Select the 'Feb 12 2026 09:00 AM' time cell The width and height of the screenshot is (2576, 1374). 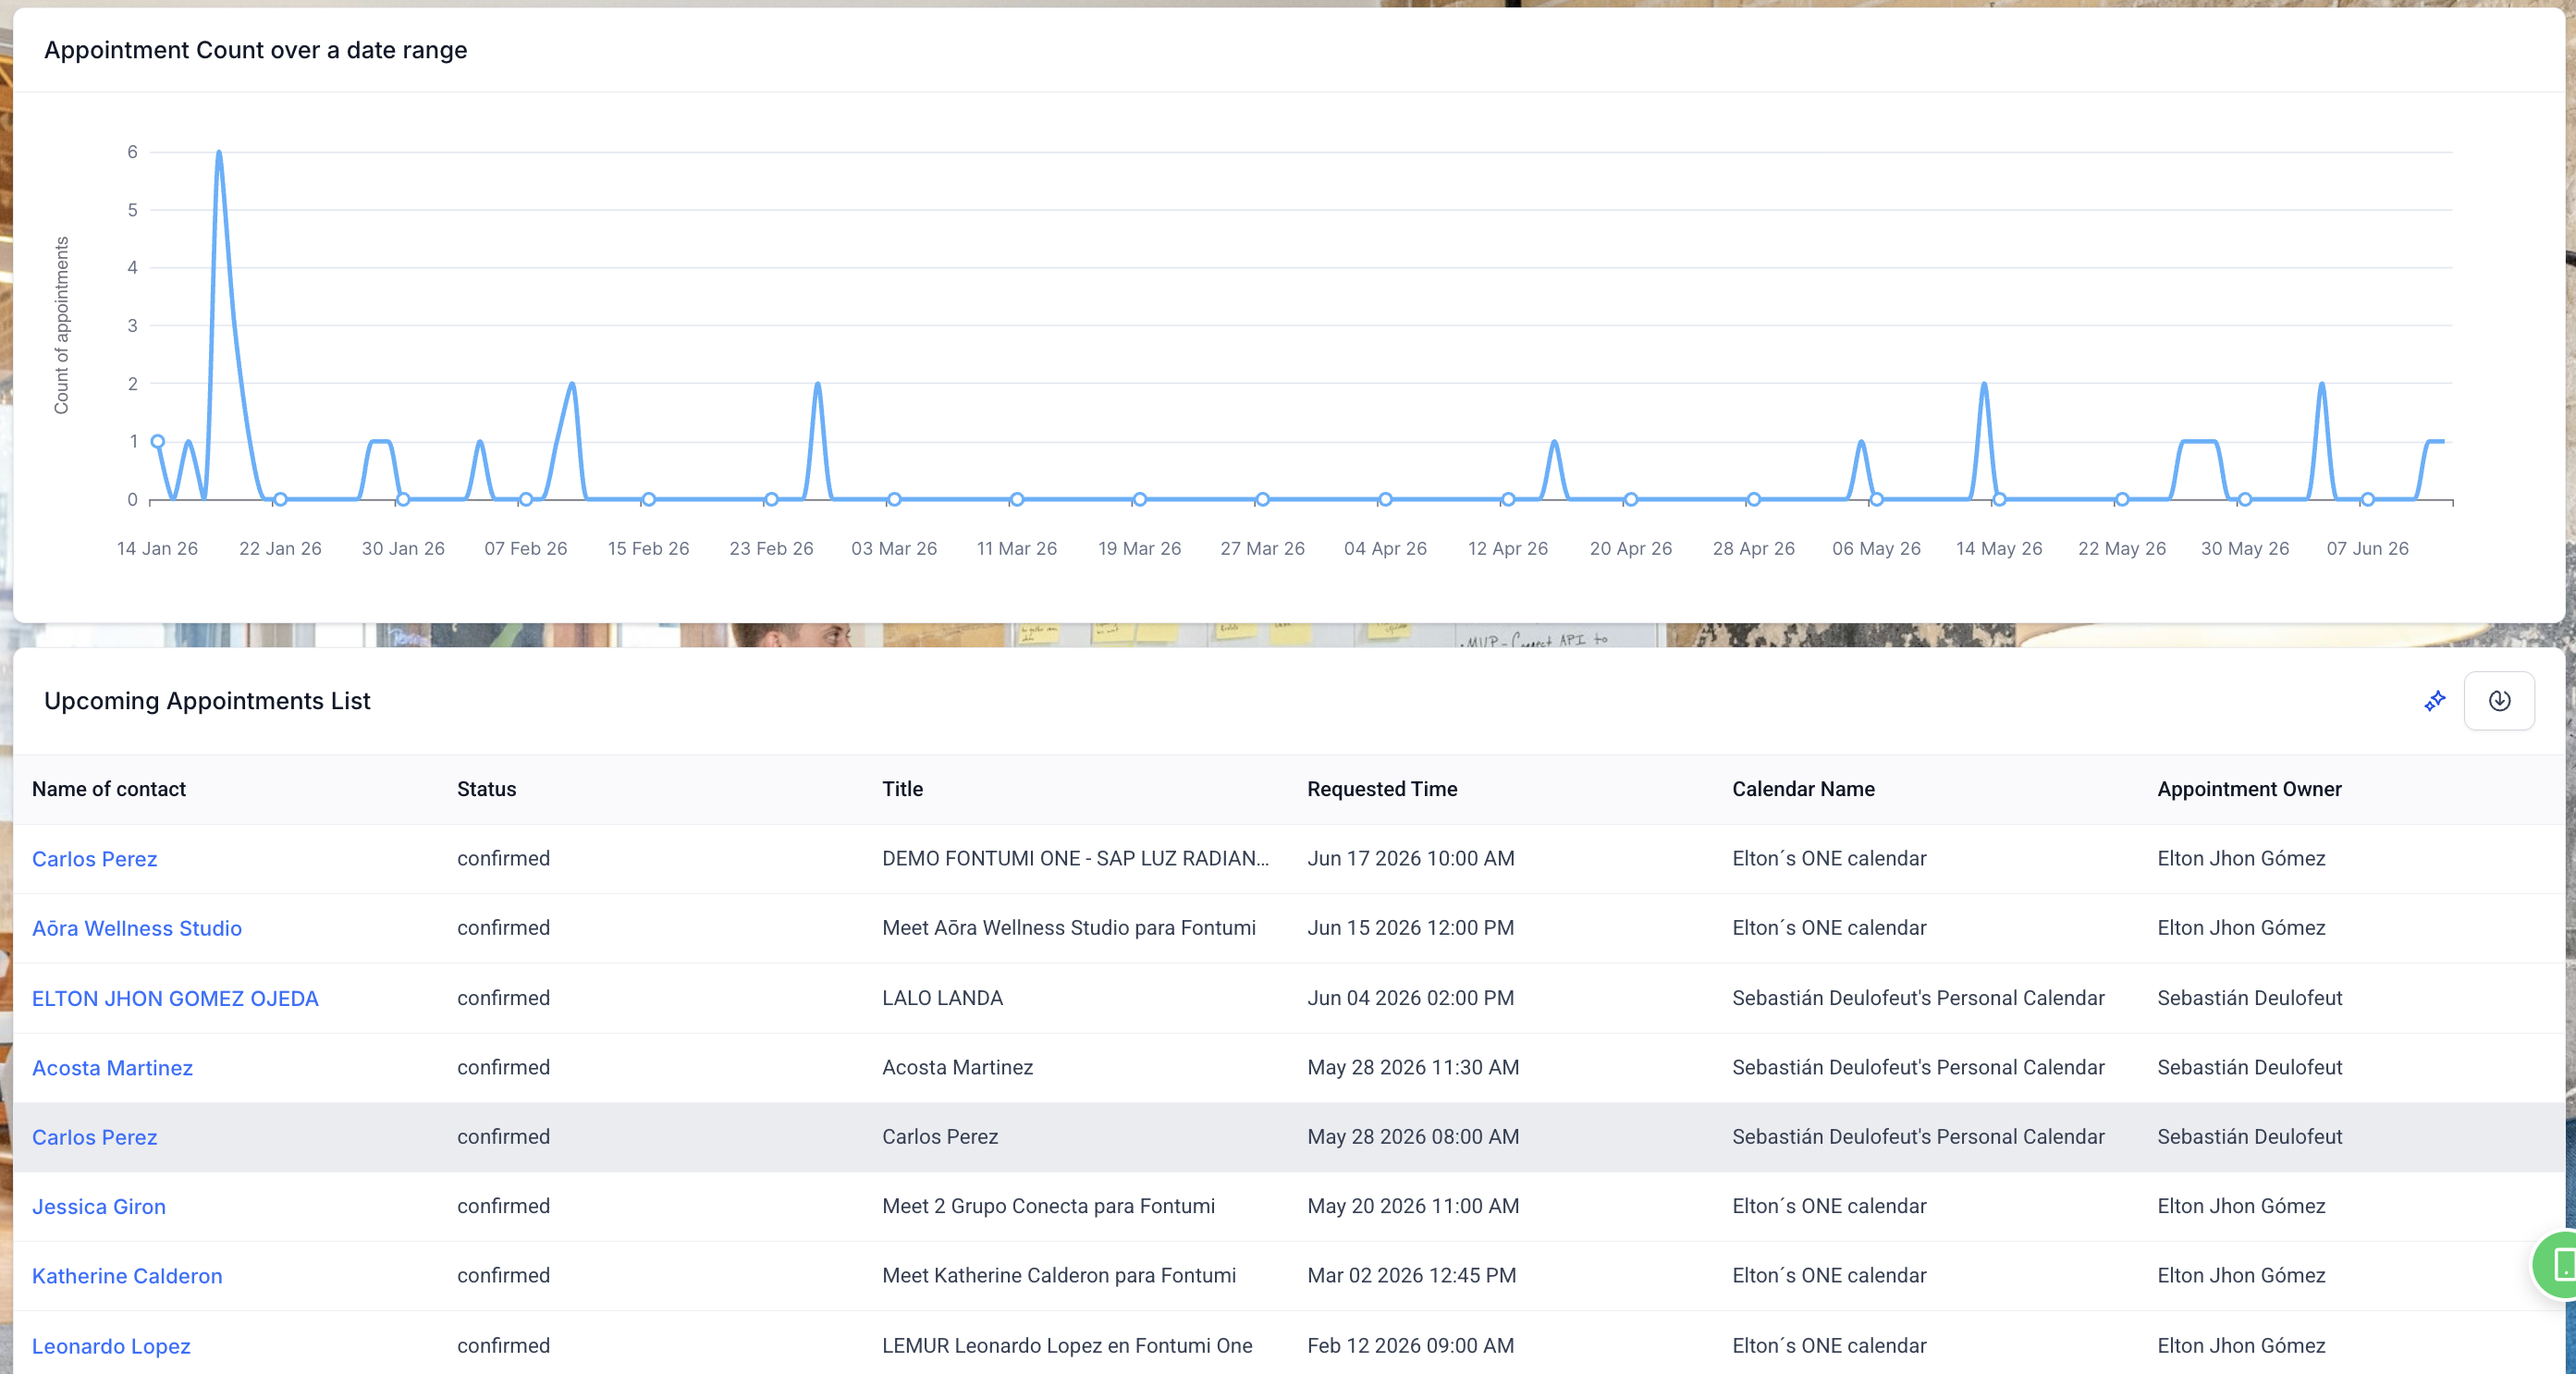coord(1410,1345)
